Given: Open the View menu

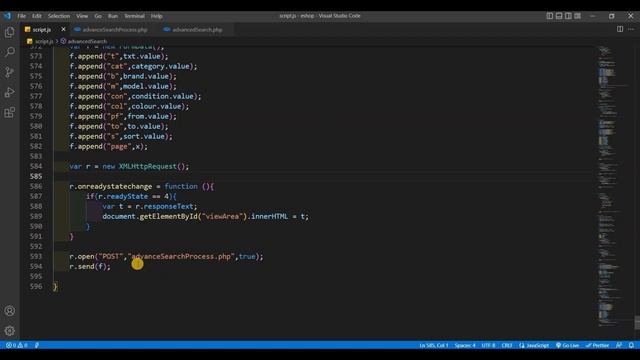Looking at the screenshot, I should tap(82, 16).
